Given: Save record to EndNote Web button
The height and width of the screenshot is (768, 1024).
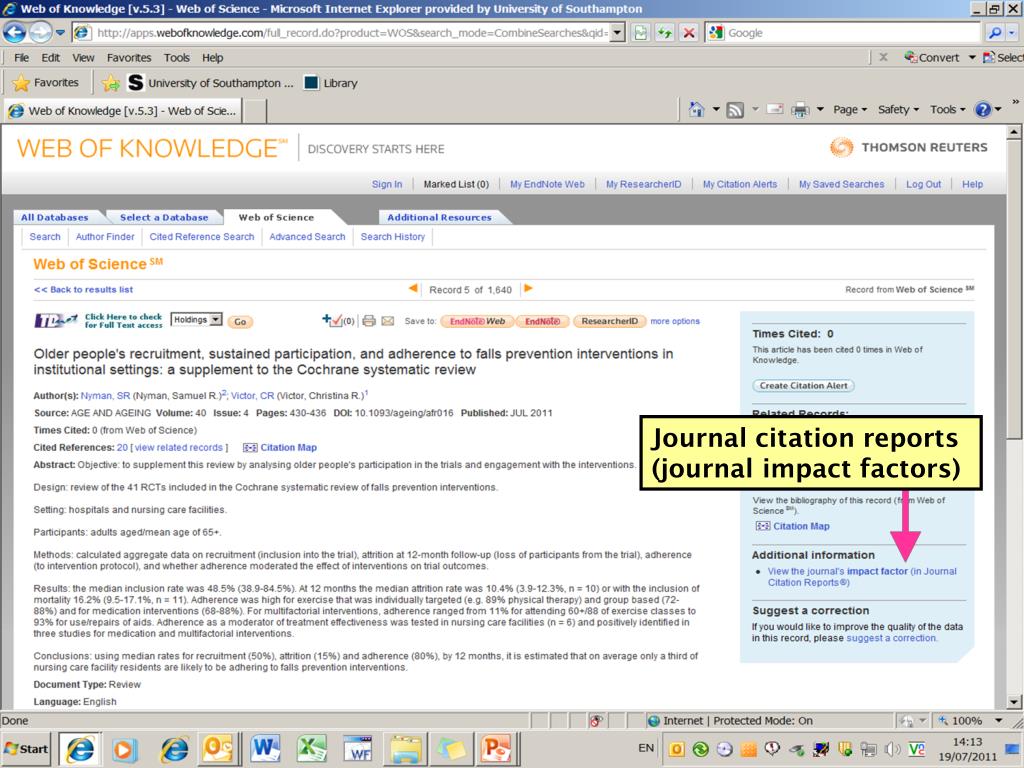Looking at the screenshot, I should click(x=477, y=321).
